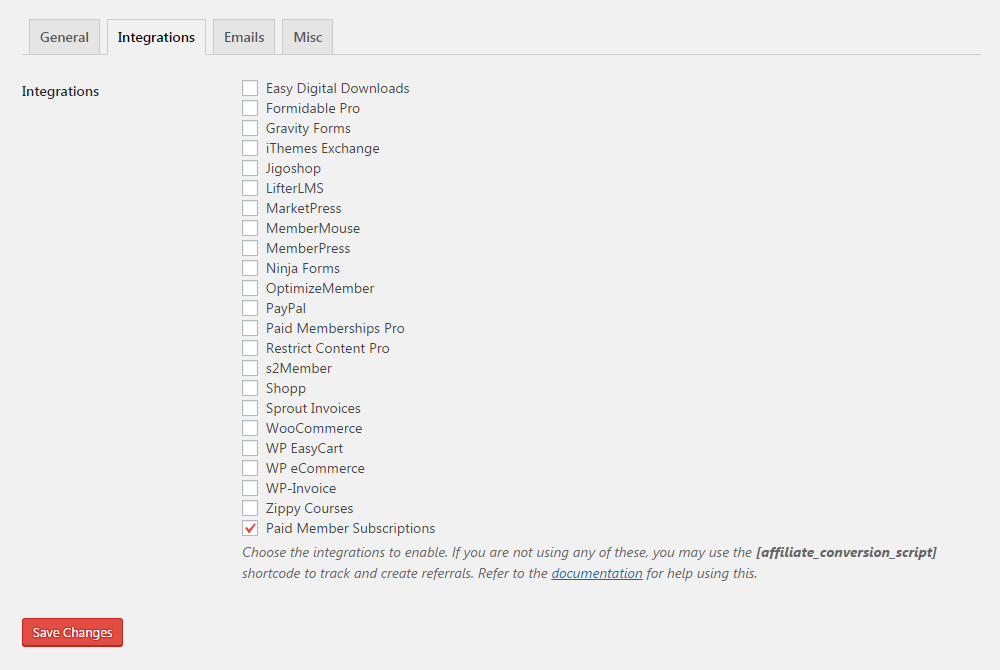Switch to the General tab
The image size is (1000, 670).
(64, 37)
